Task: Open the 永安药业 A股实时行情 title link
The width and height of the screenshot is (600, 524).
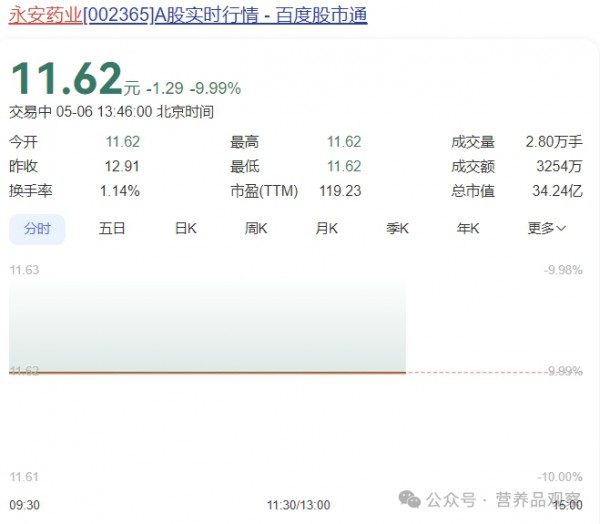Action: pos(188,16)
